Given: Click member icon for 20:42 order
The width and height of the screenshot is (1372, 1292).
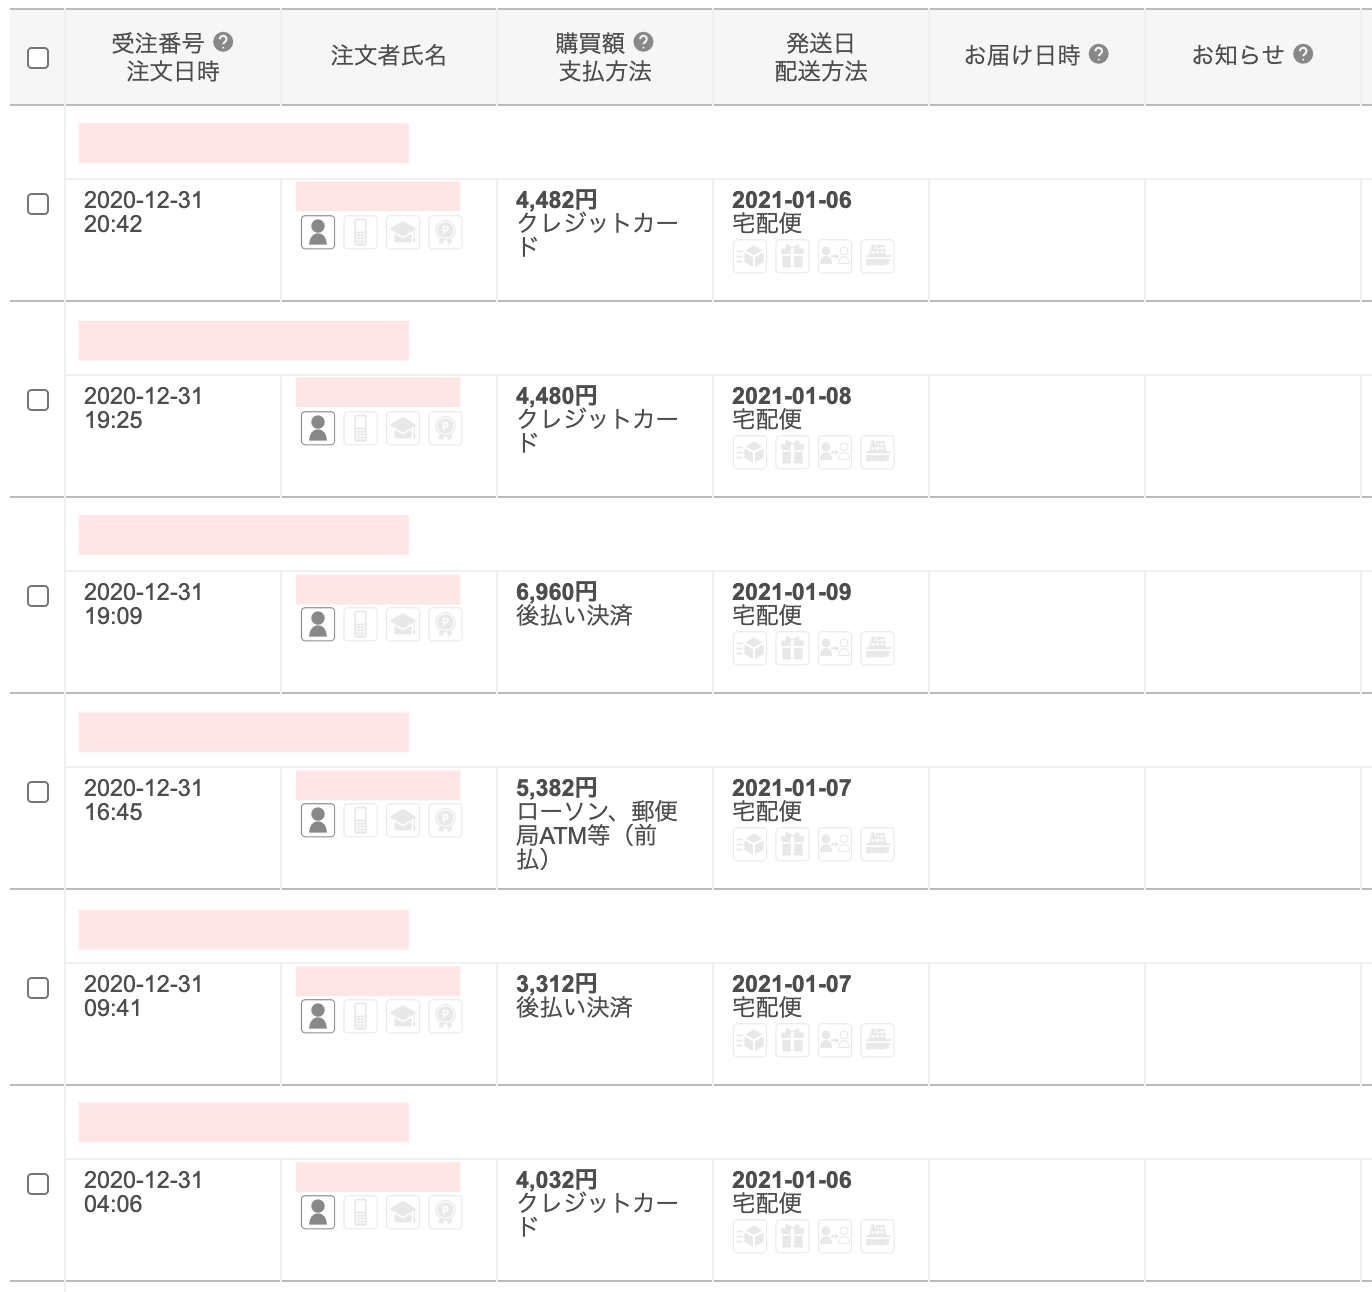Looking at the screenshot, I should tap(318, 233).
